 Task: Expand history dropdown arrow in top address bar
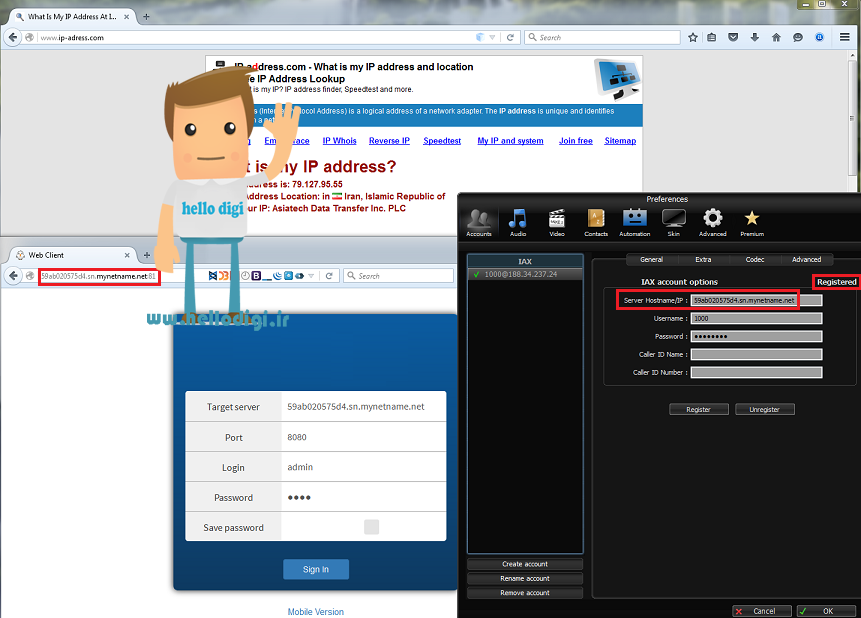492,37
